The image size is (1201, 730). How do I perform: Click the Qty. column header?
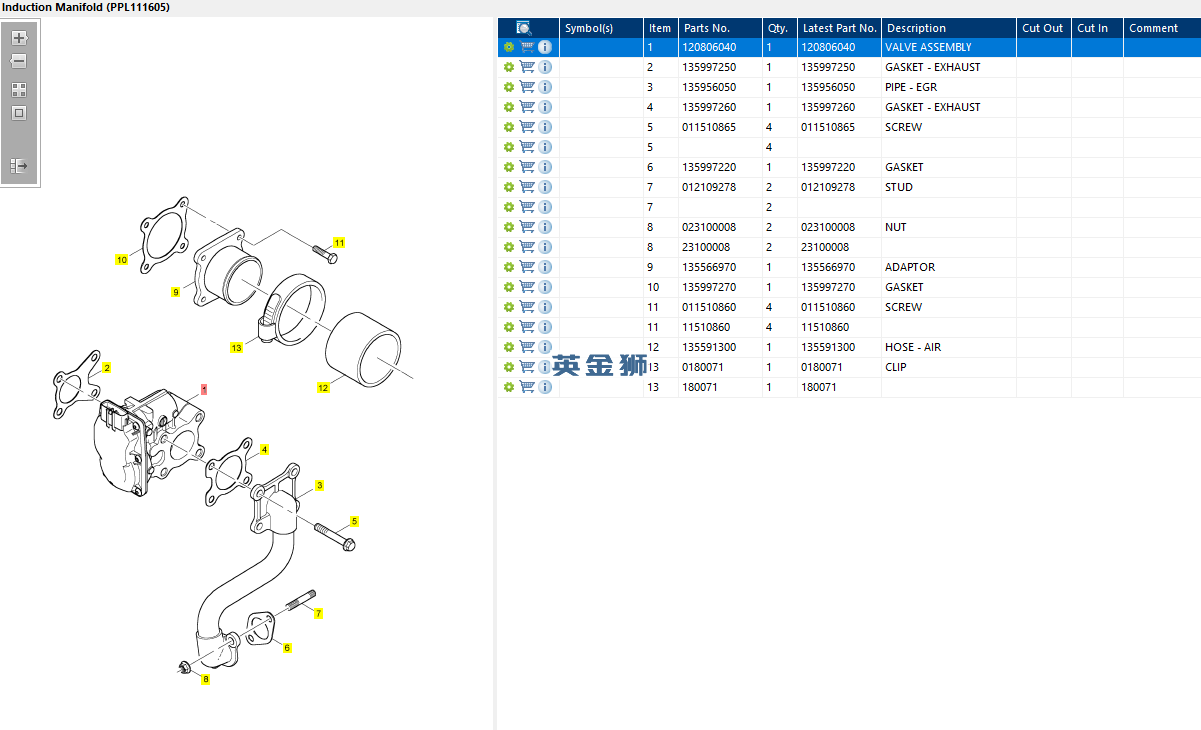point(779,28)
